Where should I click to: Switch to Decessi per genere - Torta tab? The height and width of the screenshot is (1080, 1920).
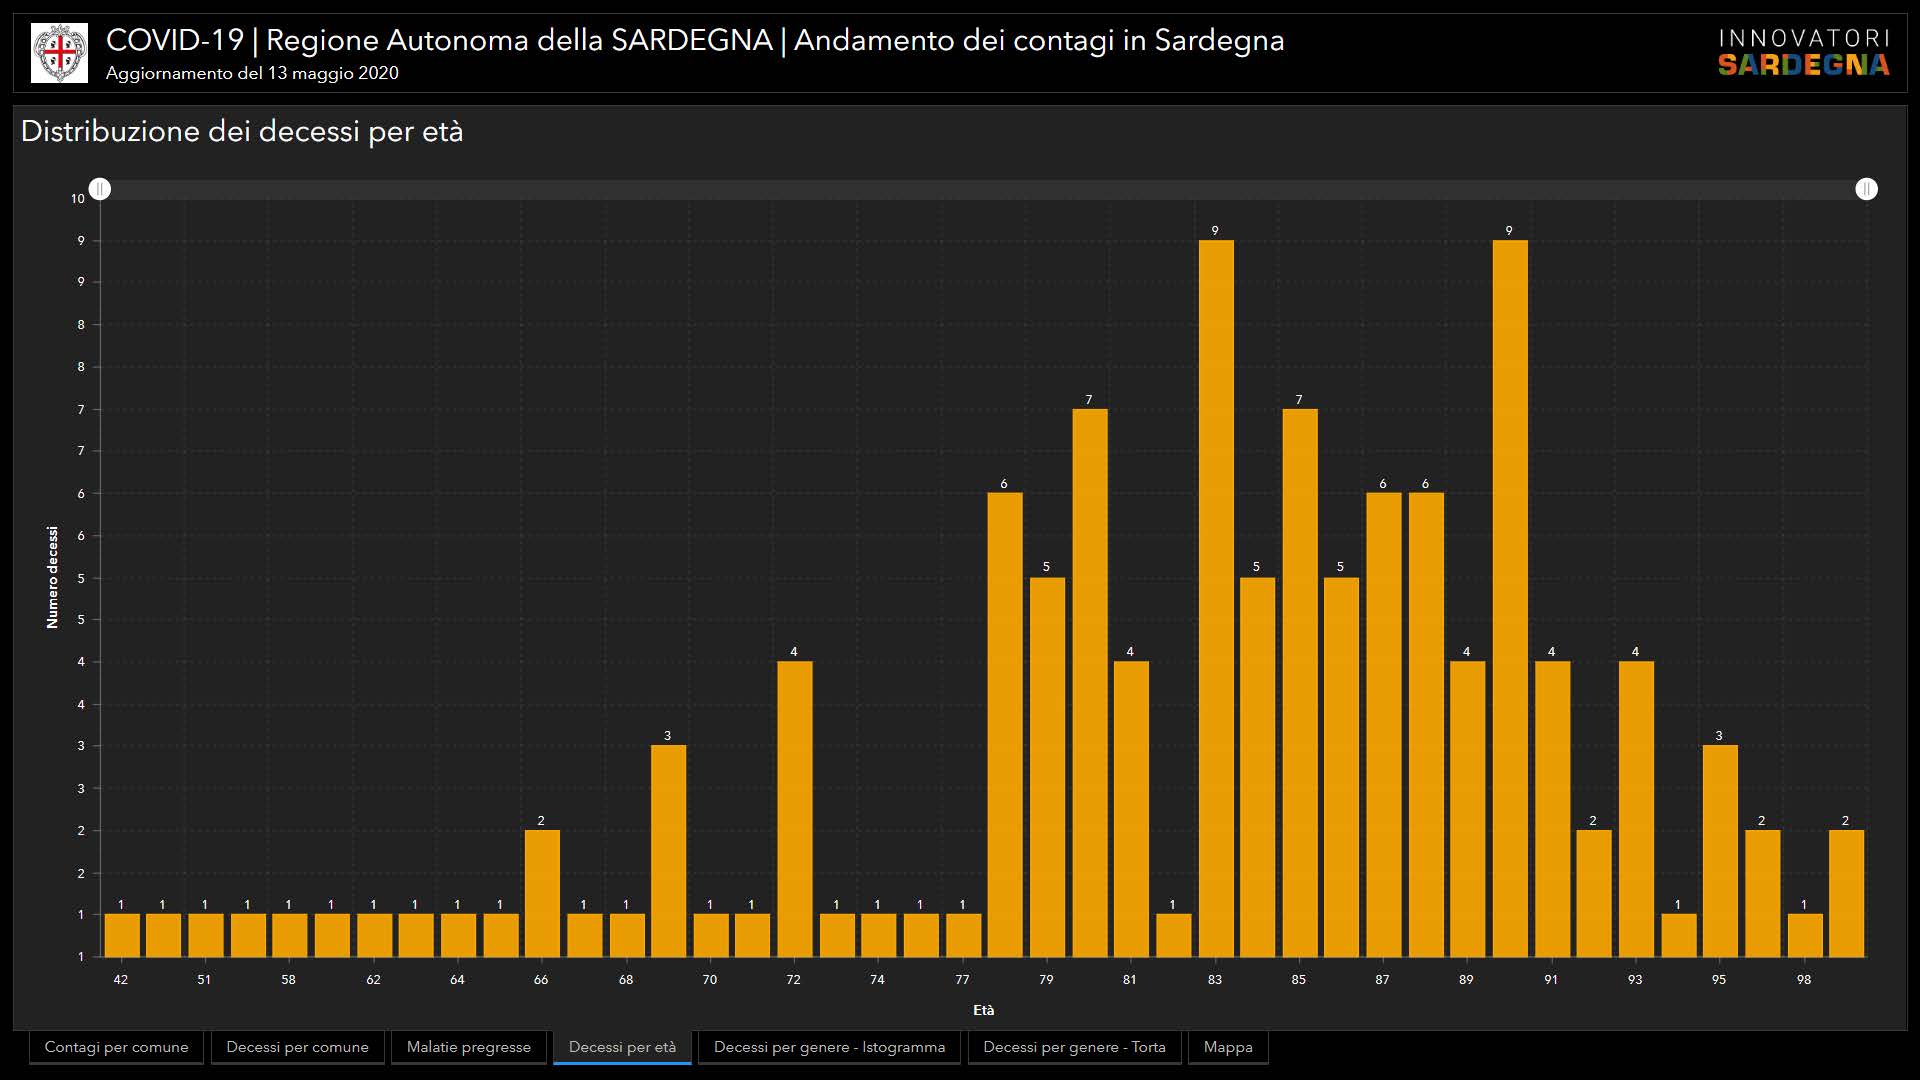(x=1074, y=1047)
